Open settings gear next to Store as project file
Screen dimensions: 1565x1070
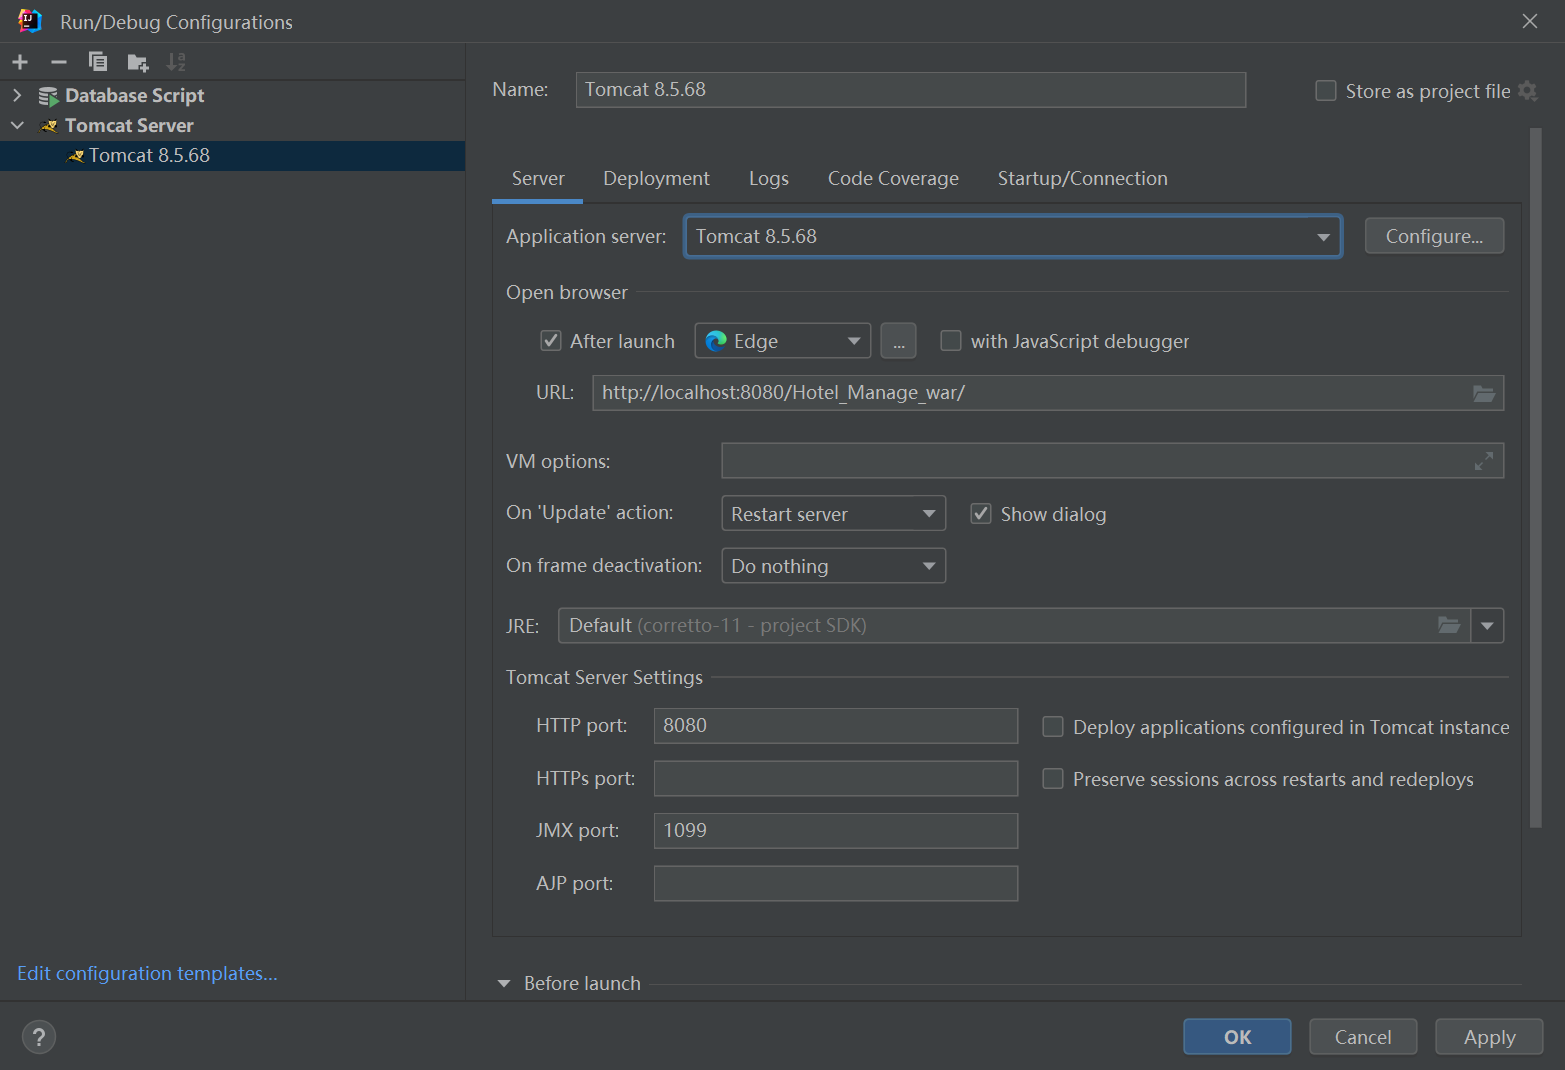click(1527, 91)
